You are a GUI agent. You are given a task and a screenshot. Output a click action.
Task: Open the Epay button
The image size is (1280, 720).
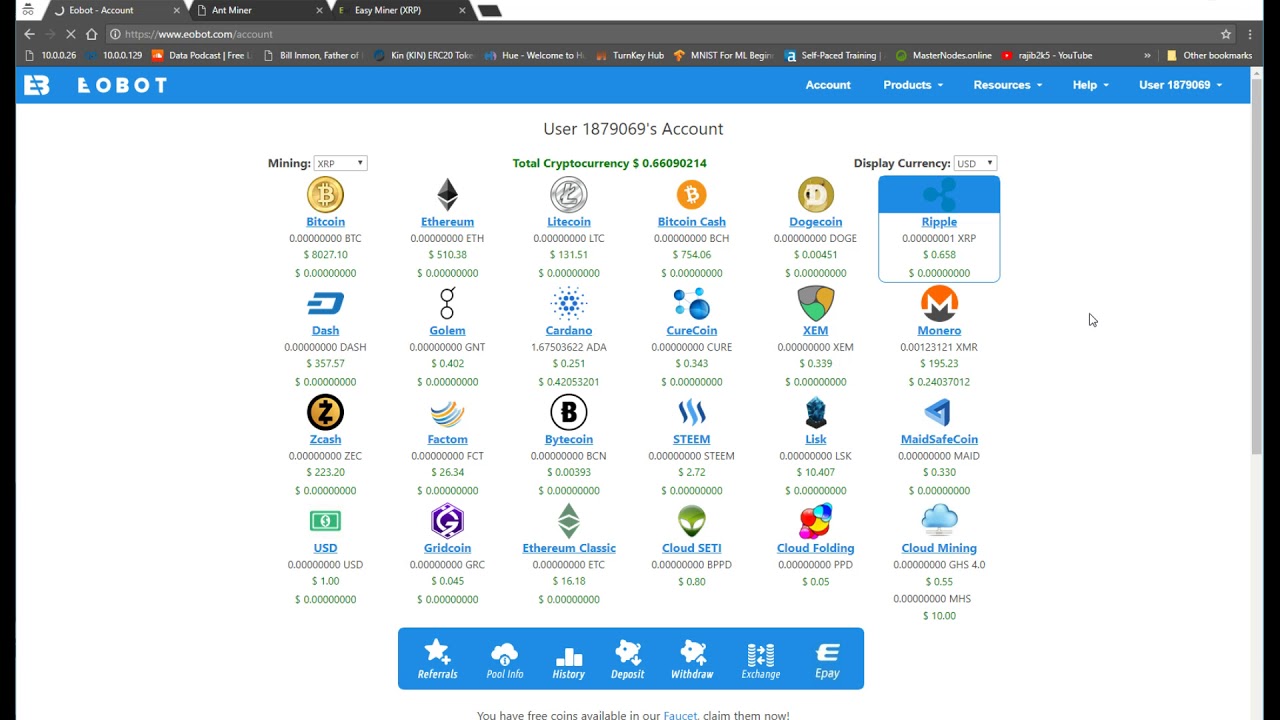click(827, 659)
